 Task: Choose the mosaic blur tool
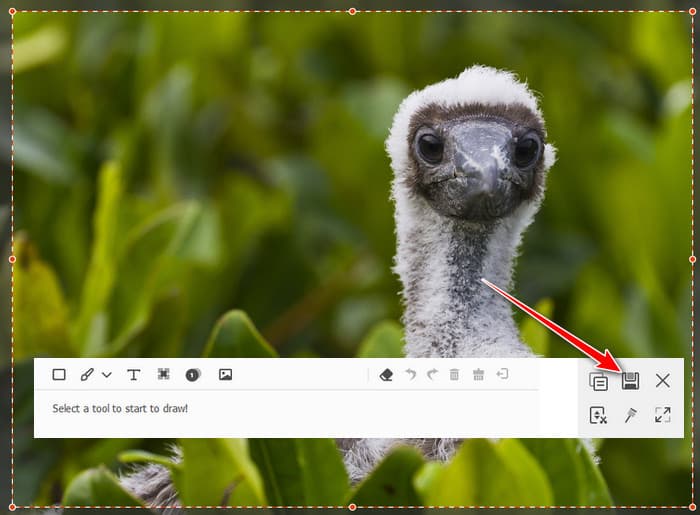pyautogui.click(x=163, y=375)
